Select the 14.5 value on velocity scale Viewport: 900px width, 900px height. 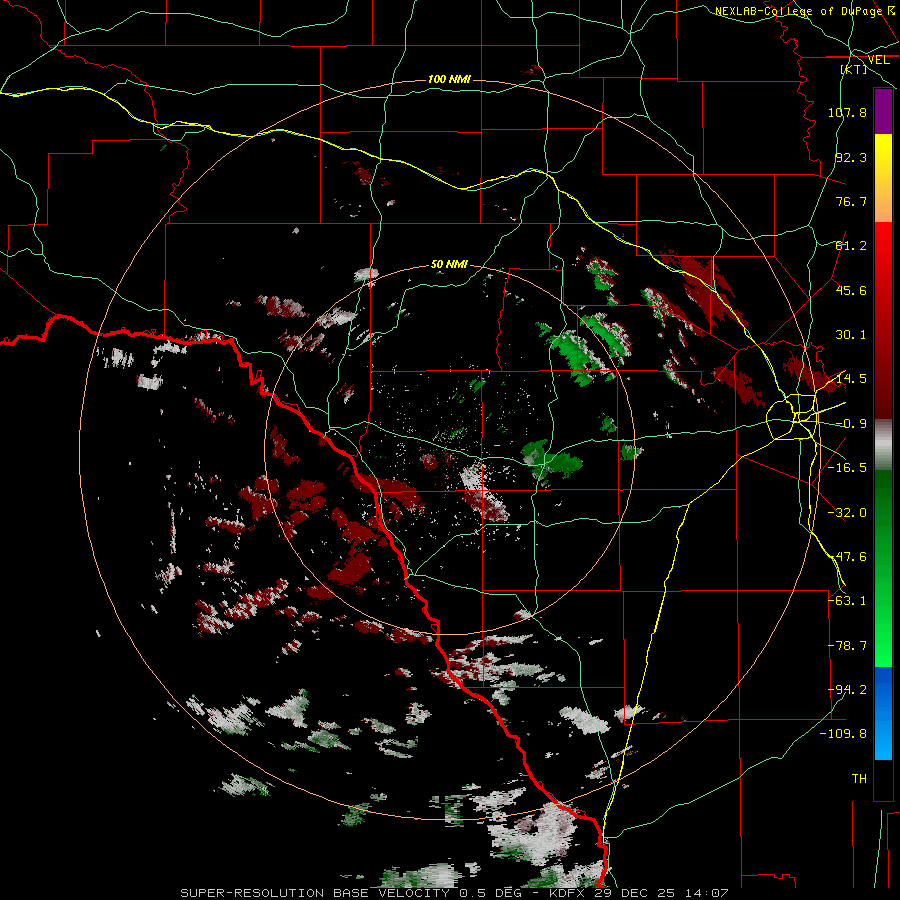(x=851, y=379)
